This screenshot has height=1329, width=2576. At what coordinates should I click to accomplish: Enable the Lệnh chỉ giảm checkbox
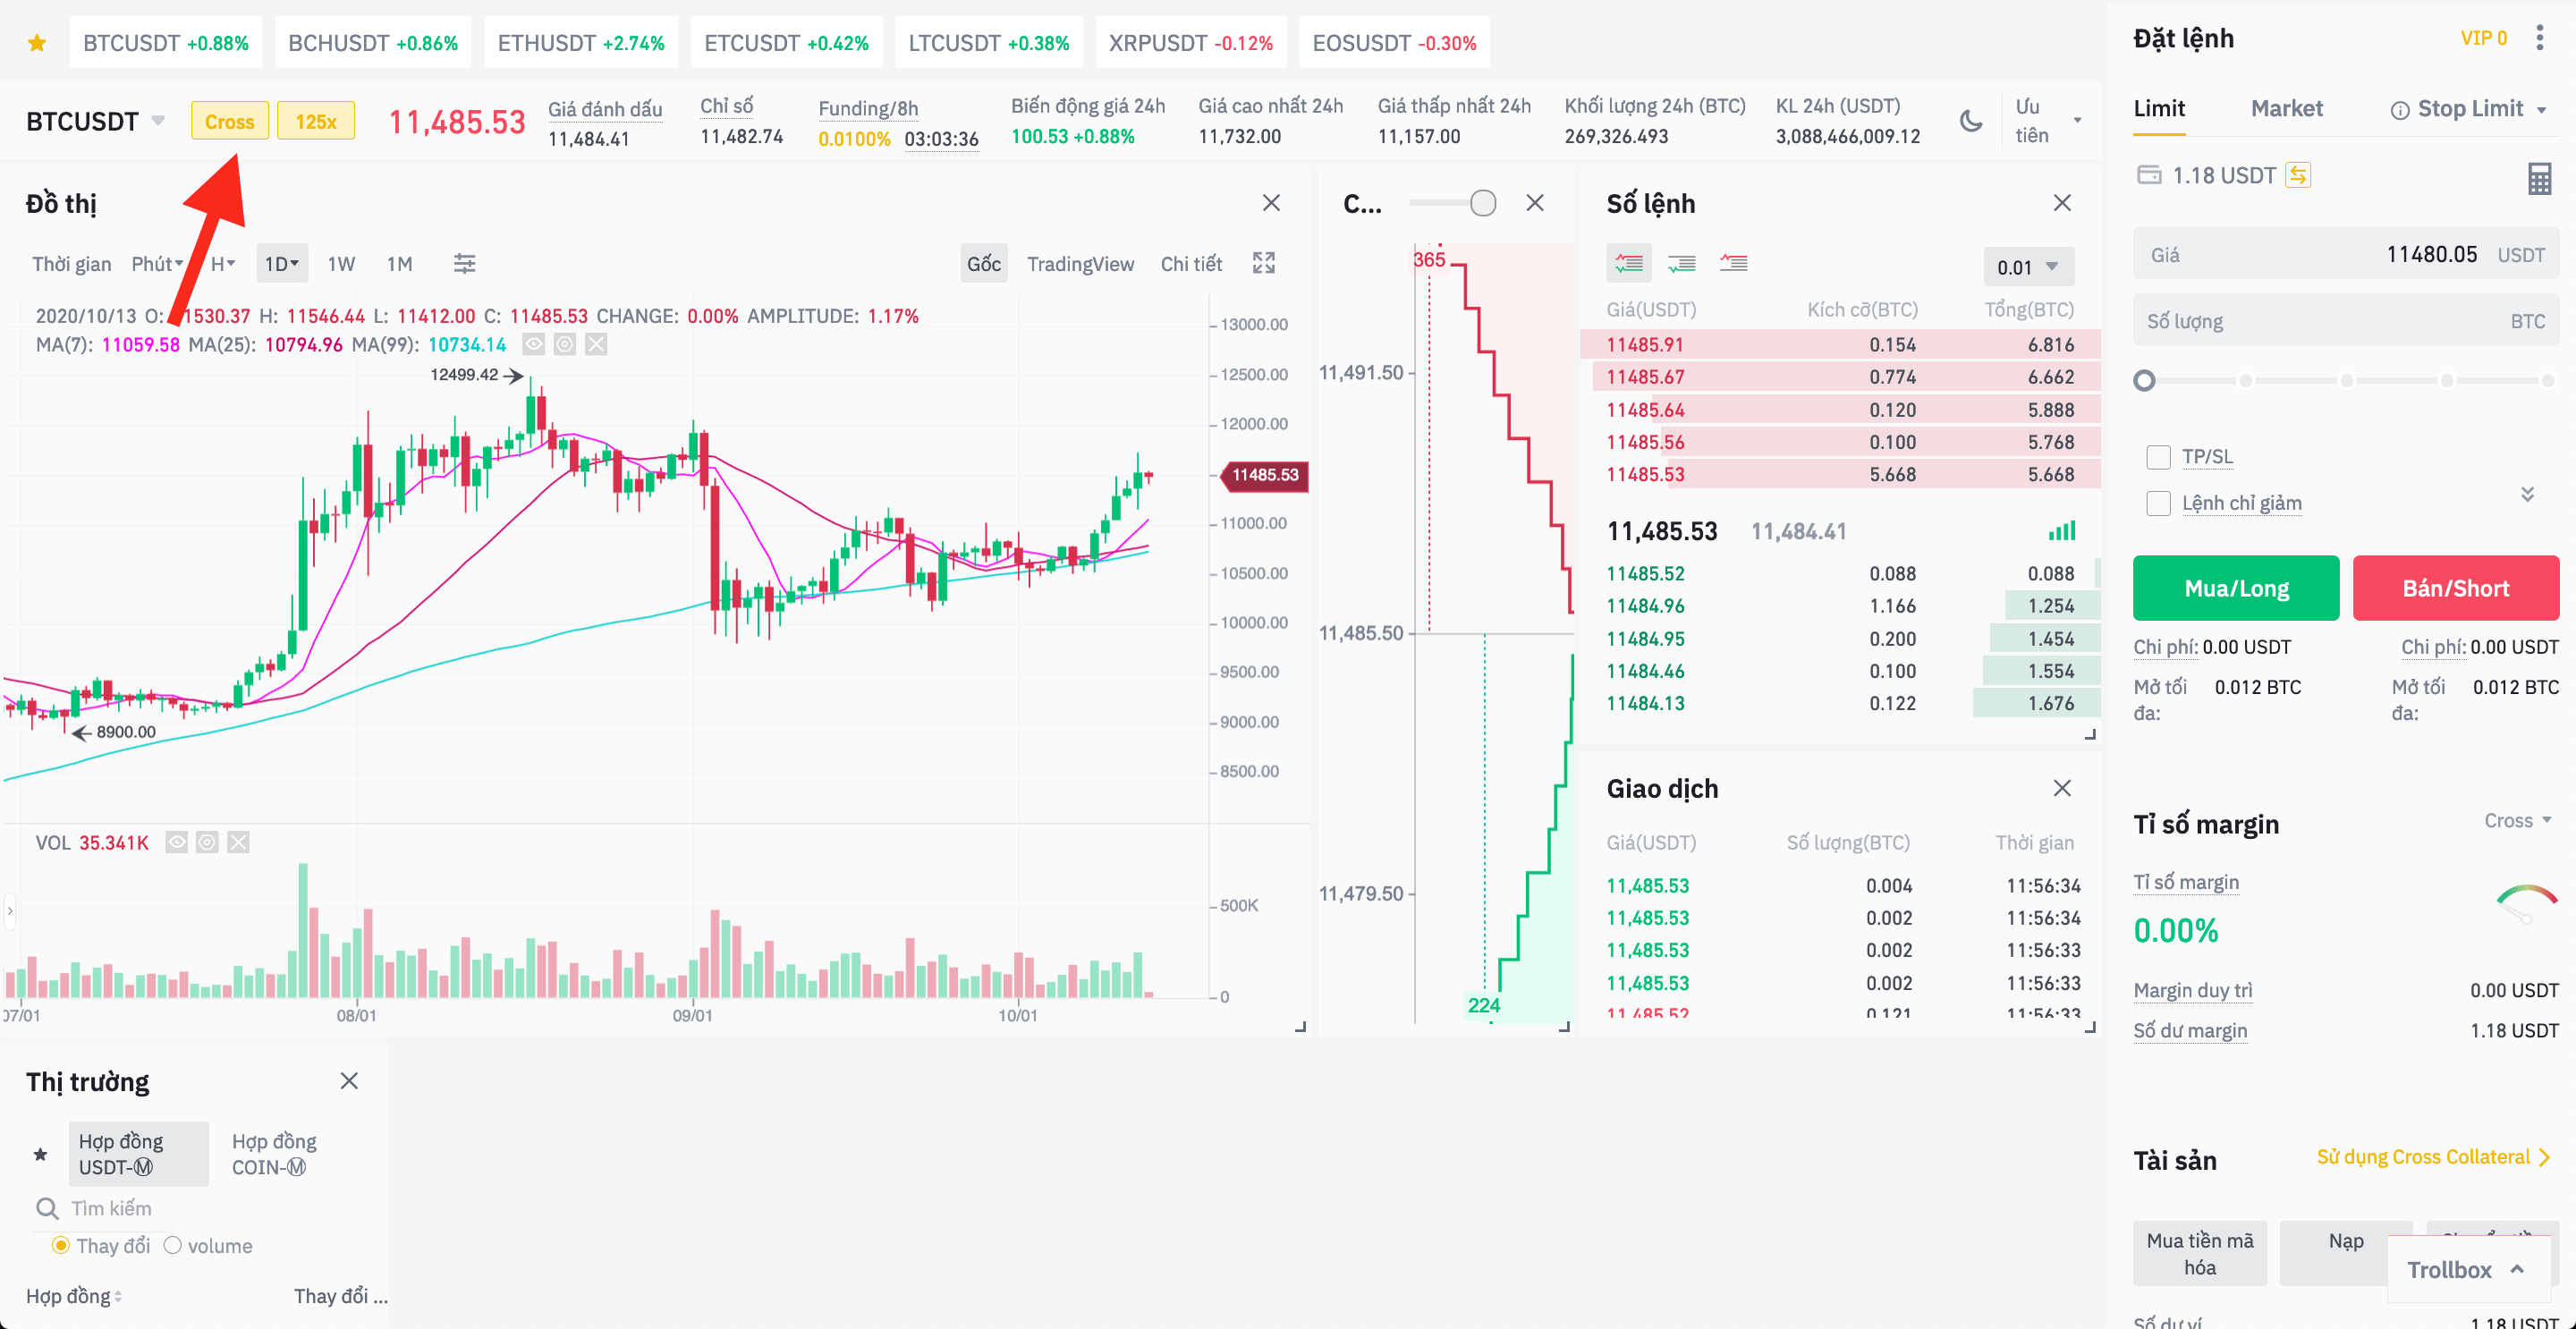pyautogui.click(x=2158, y=503)
